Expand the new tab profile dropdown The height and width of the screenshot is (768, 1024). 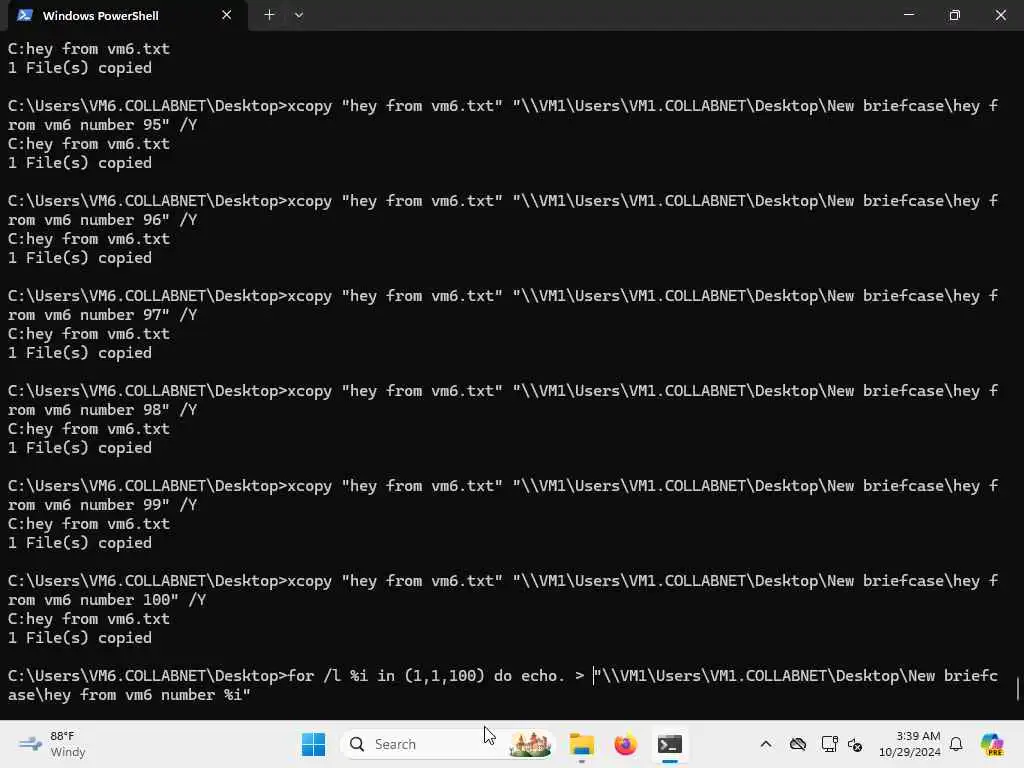[x=298, y=15]
